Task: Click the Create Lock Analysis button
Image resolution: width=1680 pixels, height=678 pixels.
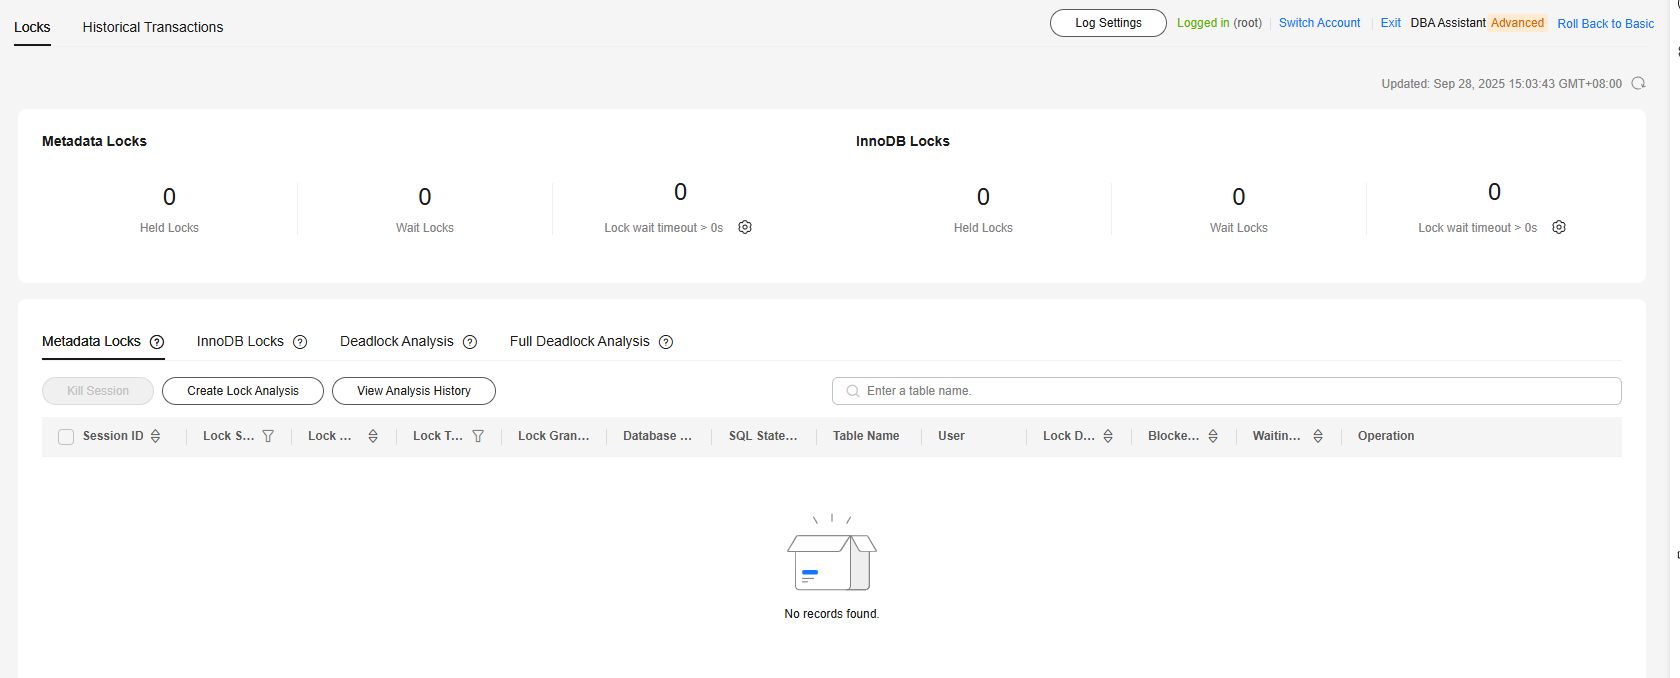Action: click(x=243, y=391)
